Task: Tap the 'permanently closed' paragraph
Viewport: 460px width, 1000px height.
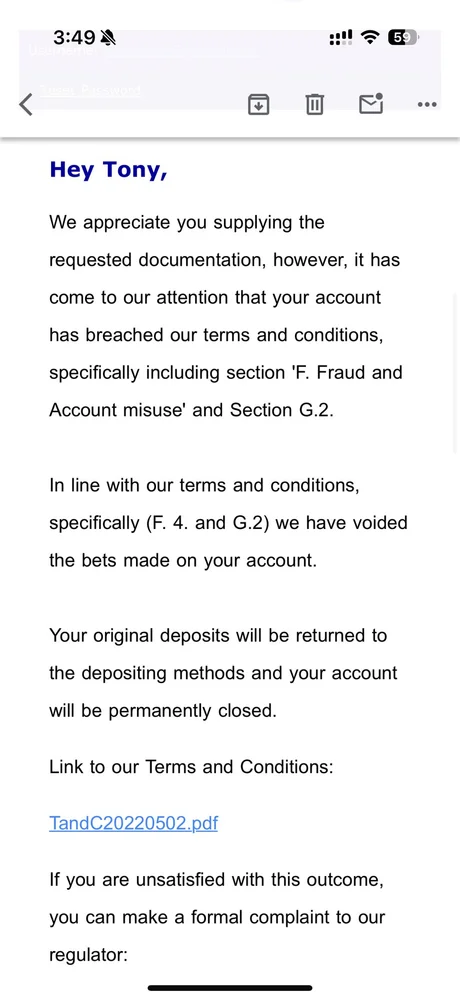Action: [223, 673]
